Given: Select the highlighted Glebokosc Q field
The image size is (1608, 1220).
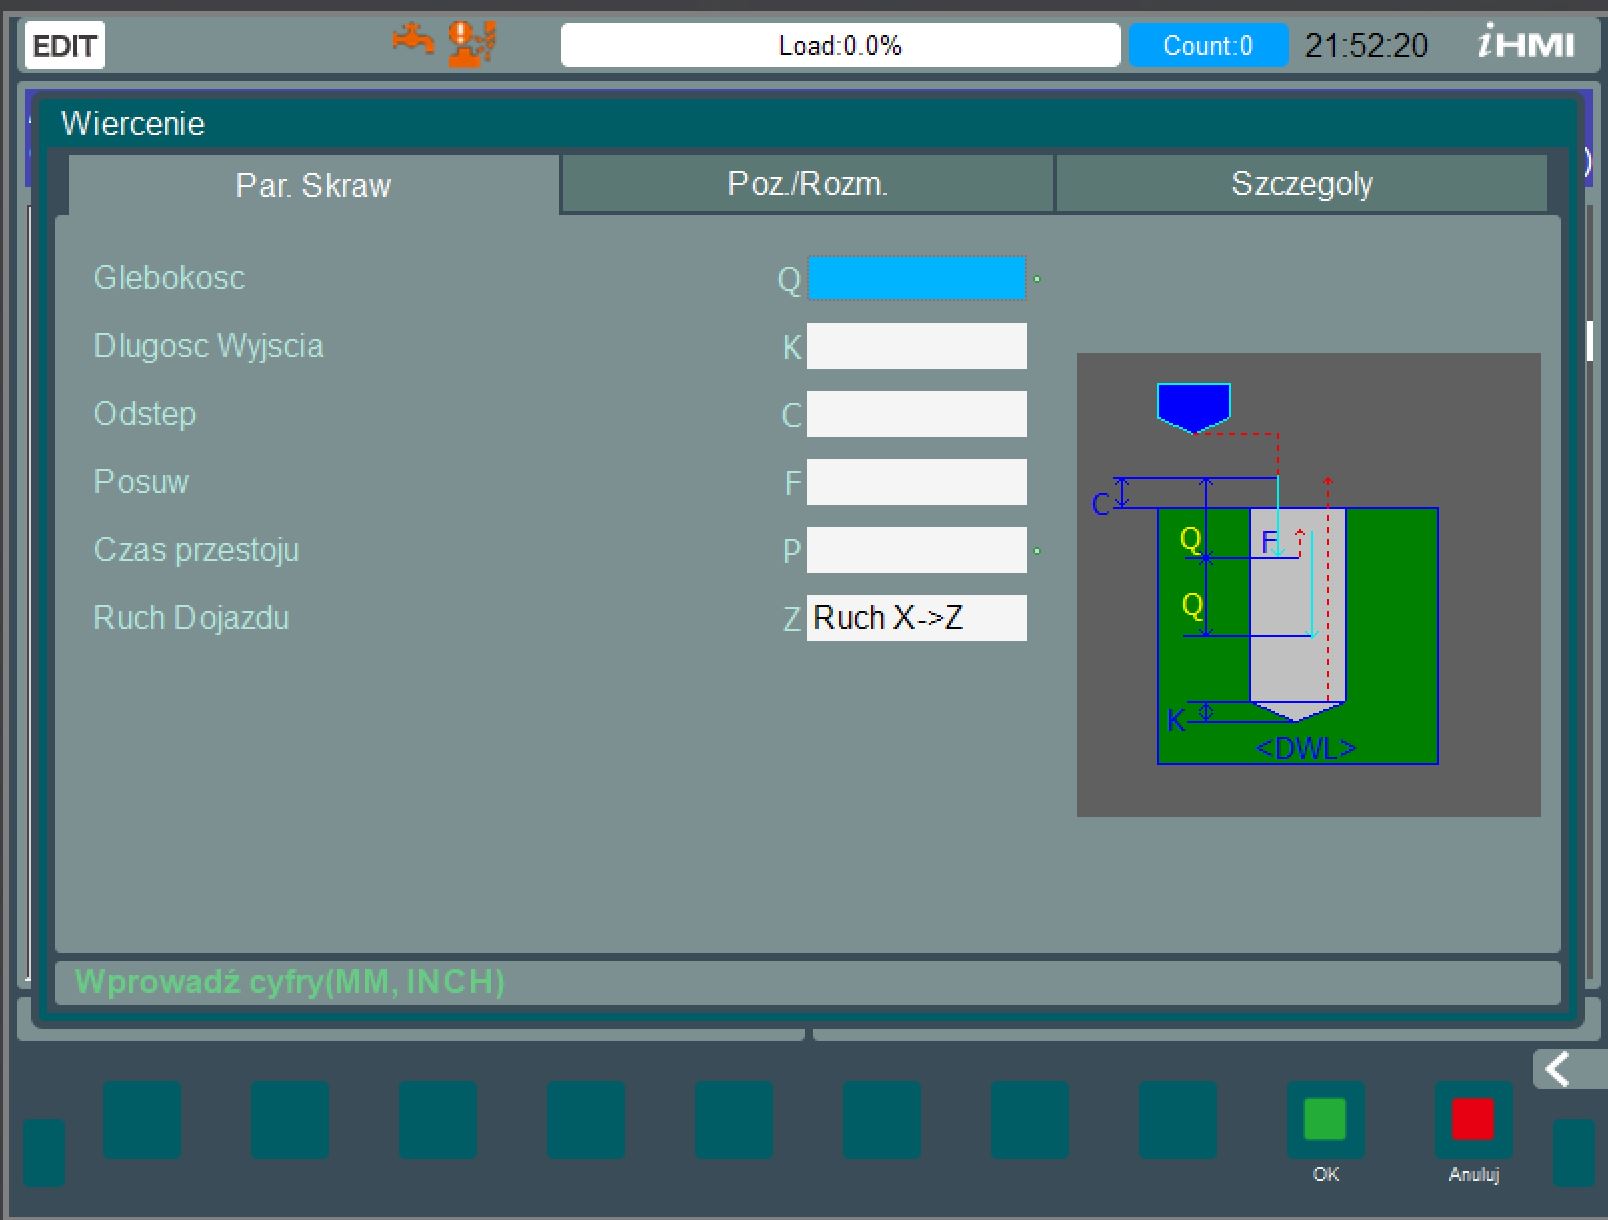Looking at the screenshot, I should click(x=916, y=279).
